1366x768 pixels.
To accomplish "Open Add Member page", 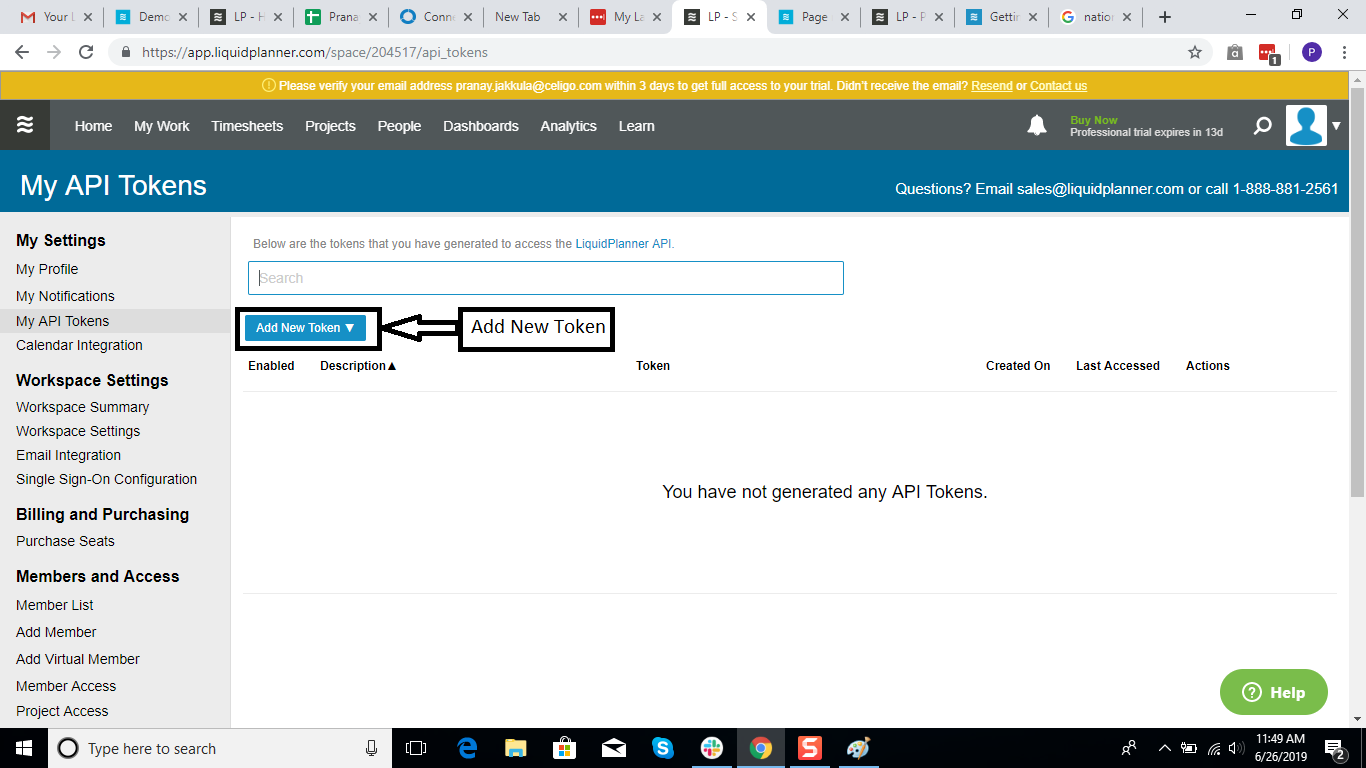I will pyautogui.click(x=56, y=632).
